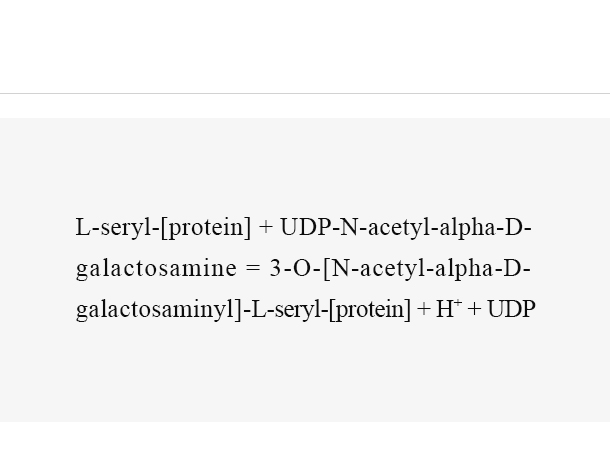Image resolution: width=610 pixels, height=463 pixels.
Task: Click the 3-O- prefix text
Action: click(x=296, y=268)
